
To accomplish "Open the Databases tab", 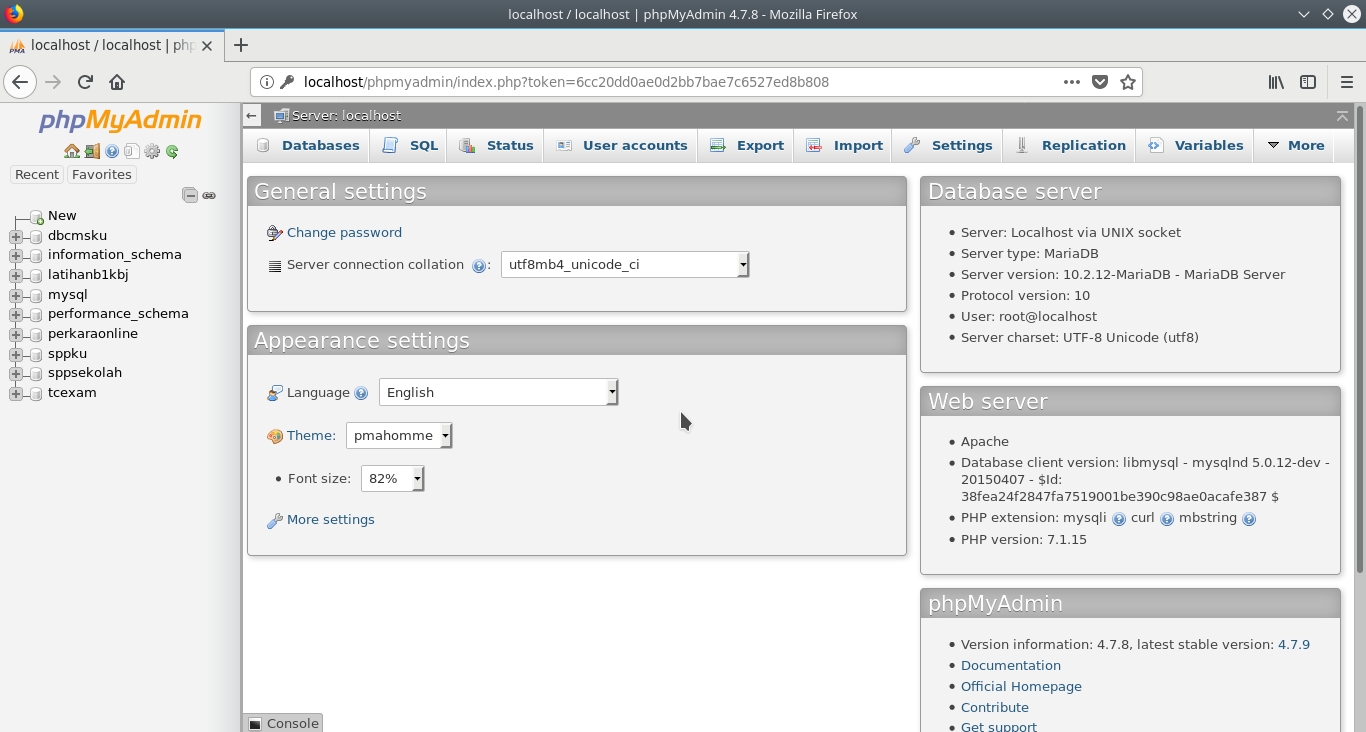I will 308,145.
